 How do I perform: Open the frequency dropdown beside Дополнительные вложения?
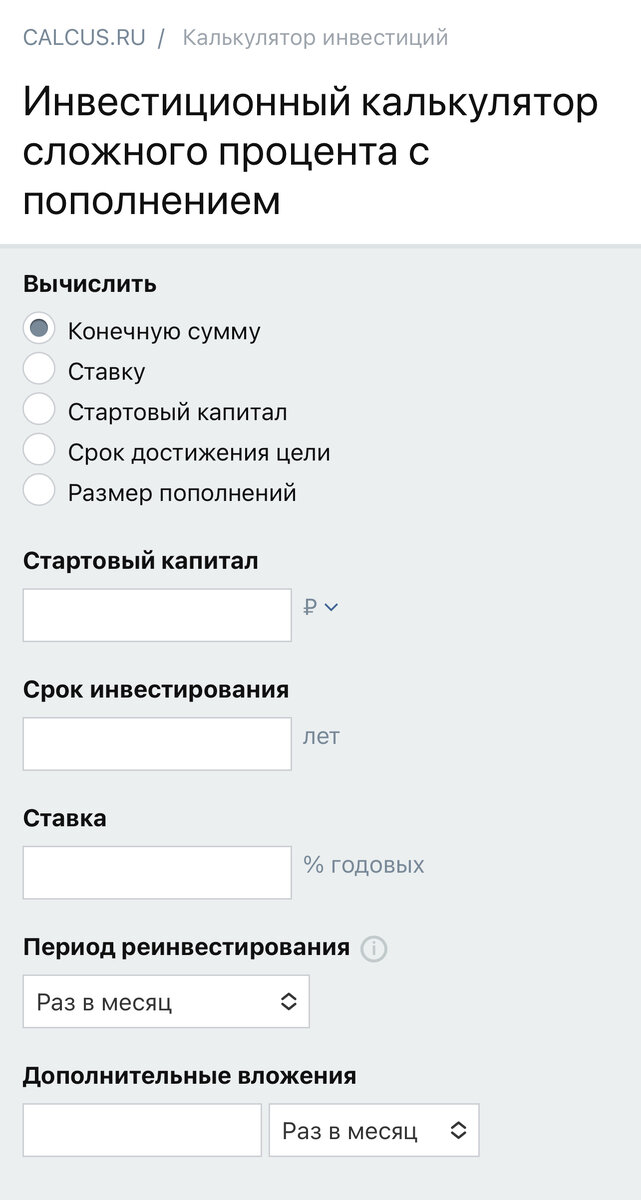[374, 1129]
